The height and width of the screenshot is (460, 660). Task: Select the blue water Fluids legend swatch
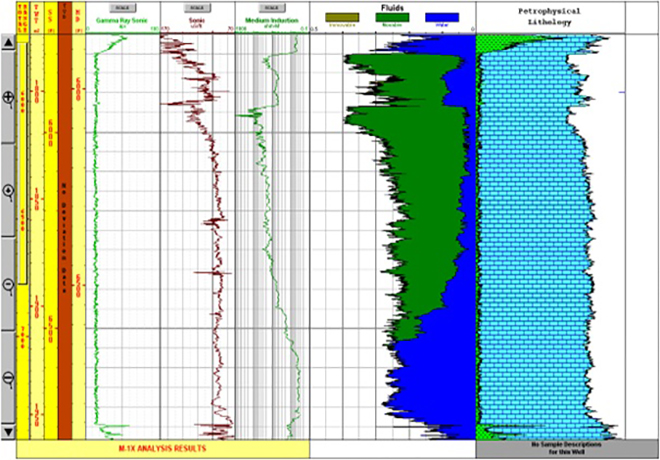tap(441, 18)
